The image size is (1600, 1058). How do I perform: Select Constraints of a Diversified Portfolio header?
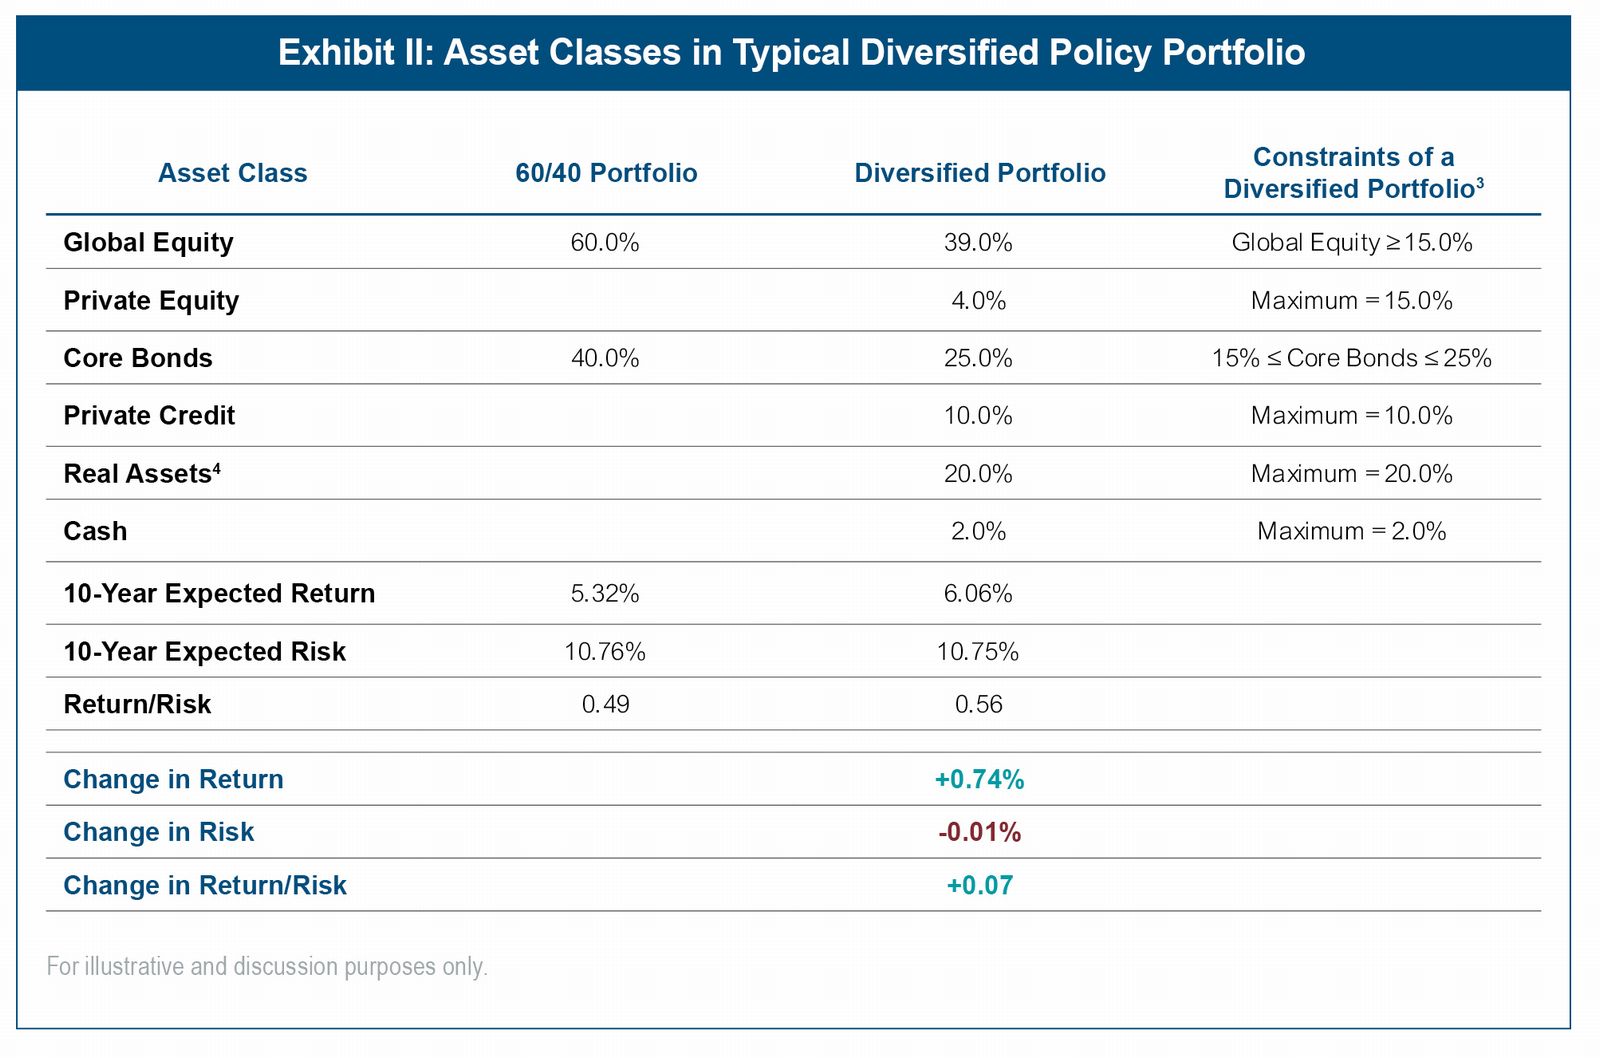[1352, 173]
